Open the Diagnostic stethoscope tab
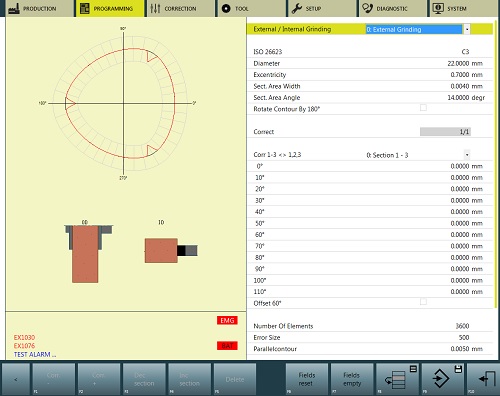The image size is (500, 396). click(393, 8)
